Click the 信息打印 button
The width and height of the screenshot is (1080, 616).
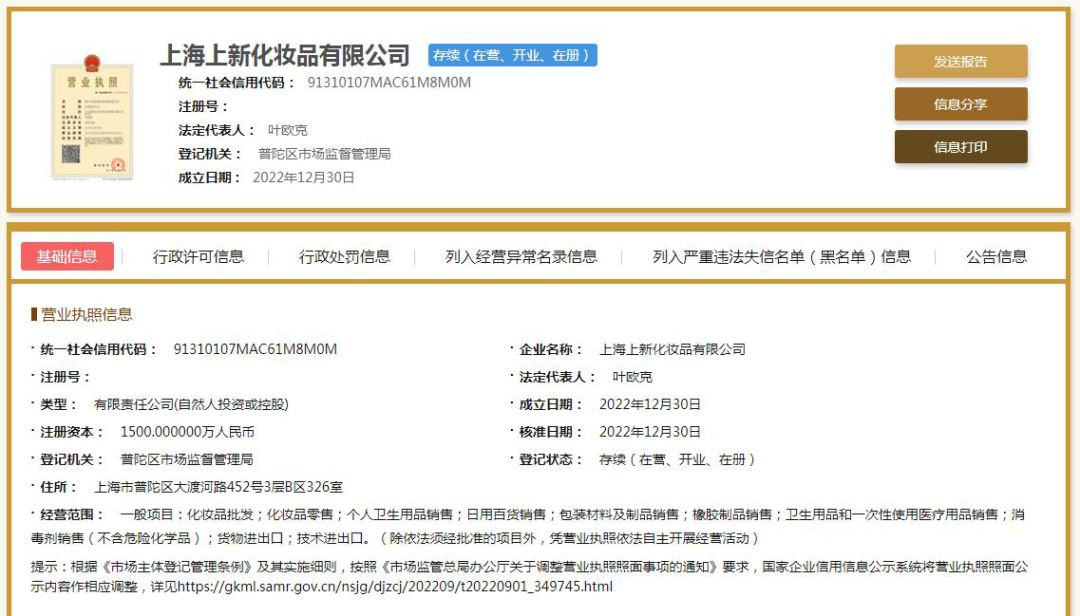point(961,147)
